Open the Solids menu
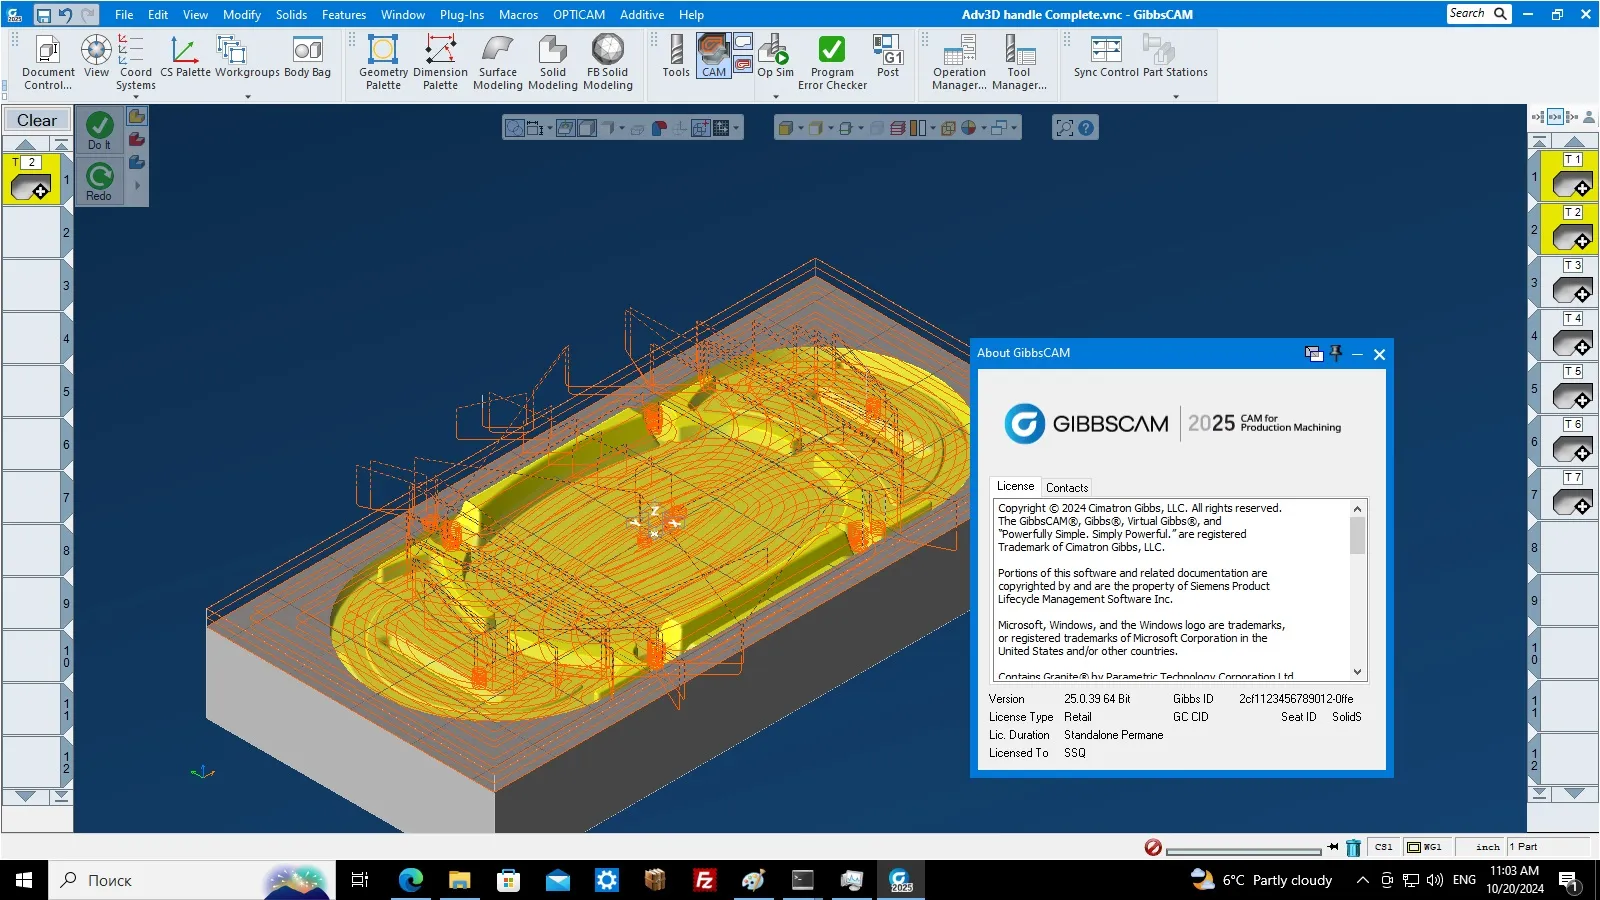 (x=292, y=15)
